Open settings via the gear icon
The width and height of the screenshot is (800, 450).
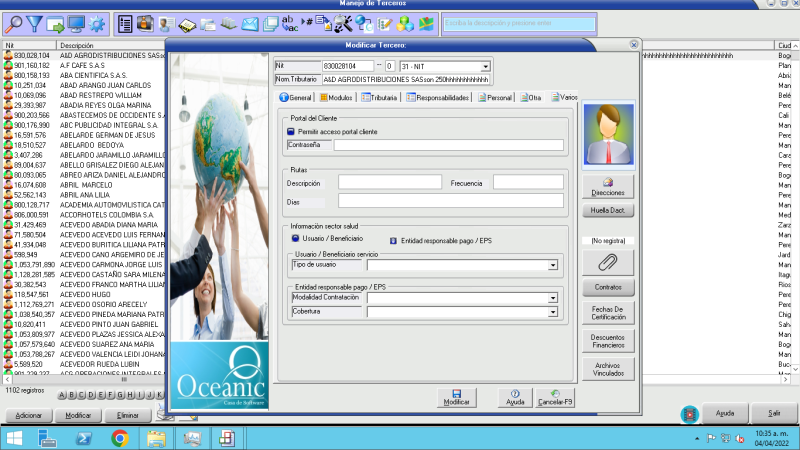[97, 24]
